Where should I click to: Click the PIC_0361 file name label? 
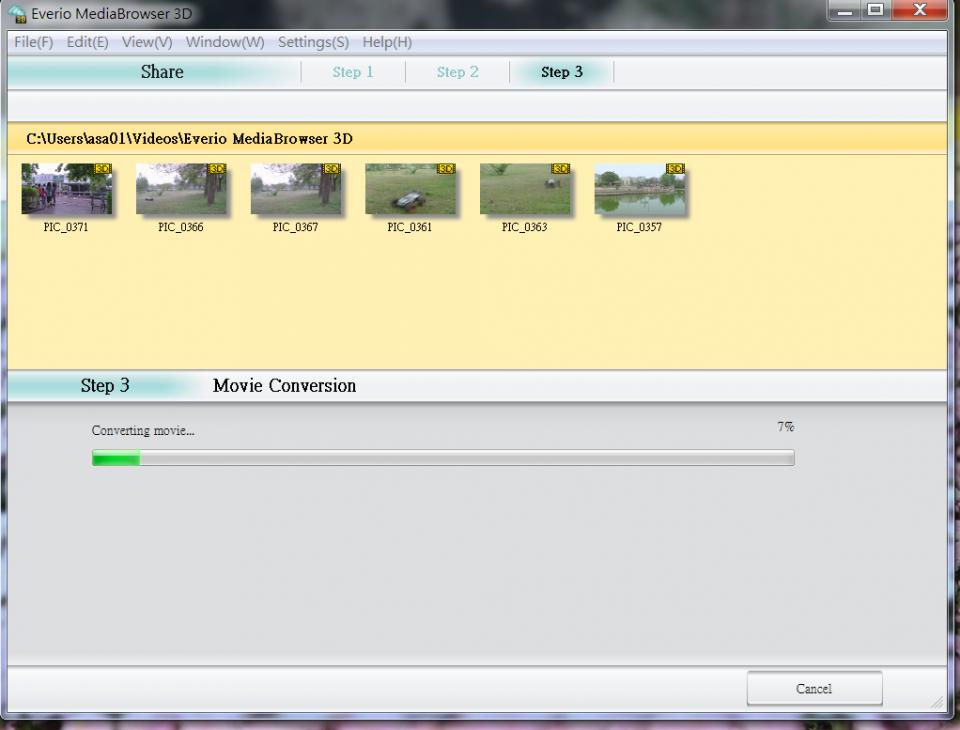pyautogui.click(x=410, y=227)
